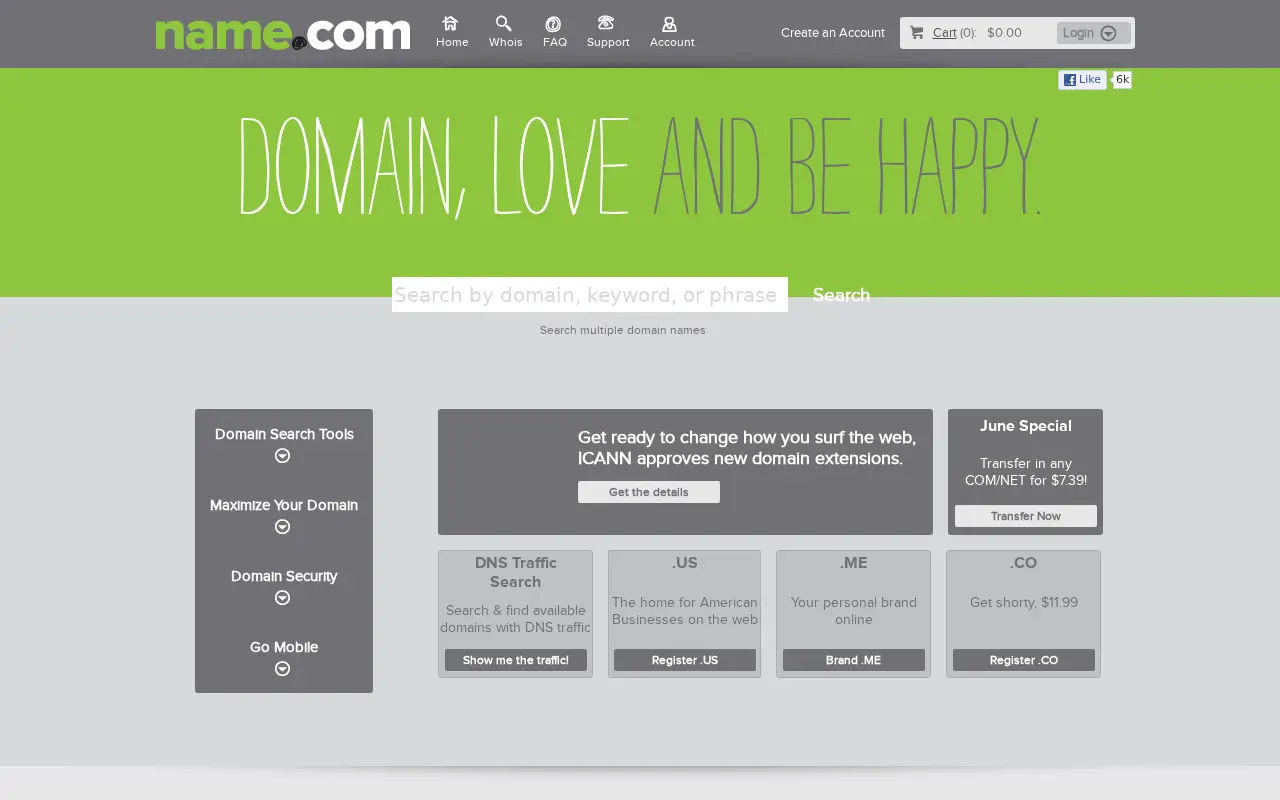Click the .US card heading
This screenshot has width=1280, height=800.
[685, 563]
